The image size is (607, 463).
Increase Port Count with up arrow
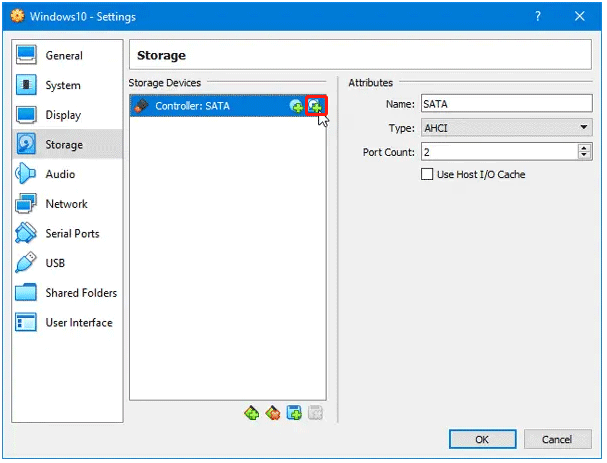pos(584,148)
